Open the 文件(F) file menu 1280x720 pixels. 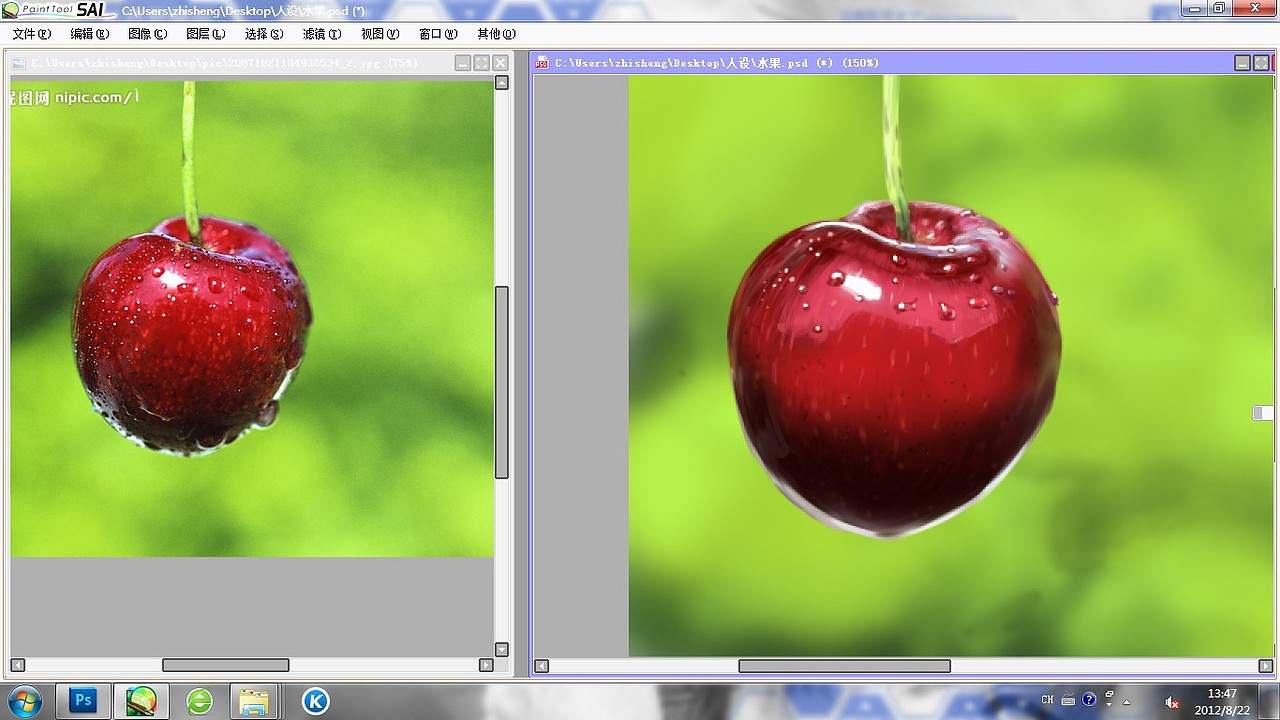31,34
